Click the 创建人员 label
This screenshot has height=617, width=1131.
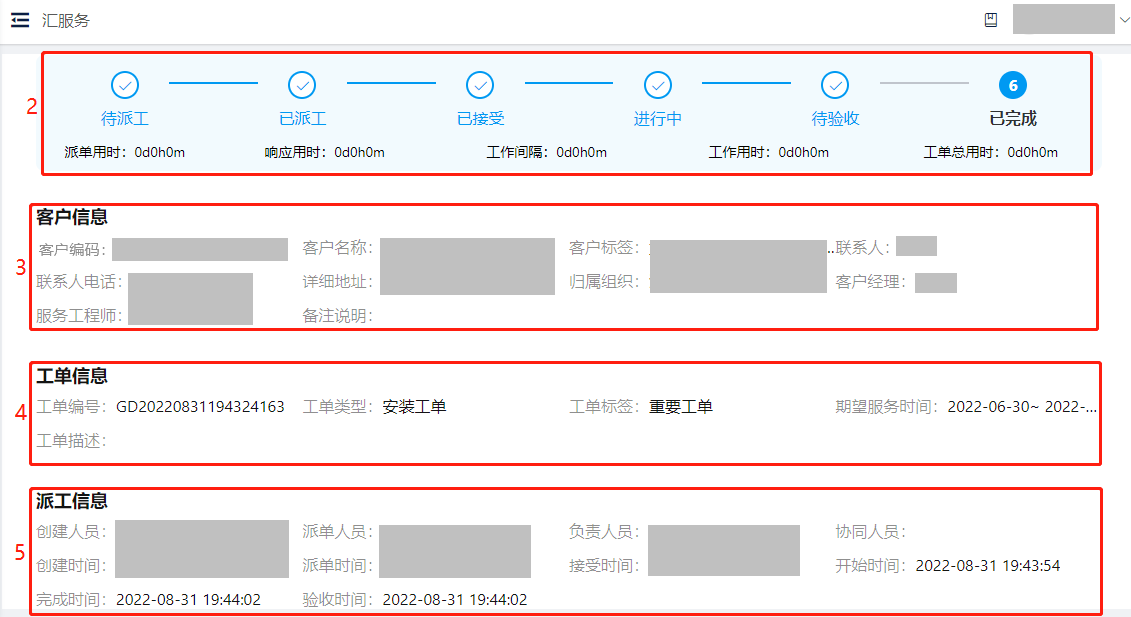click(71, 532)
